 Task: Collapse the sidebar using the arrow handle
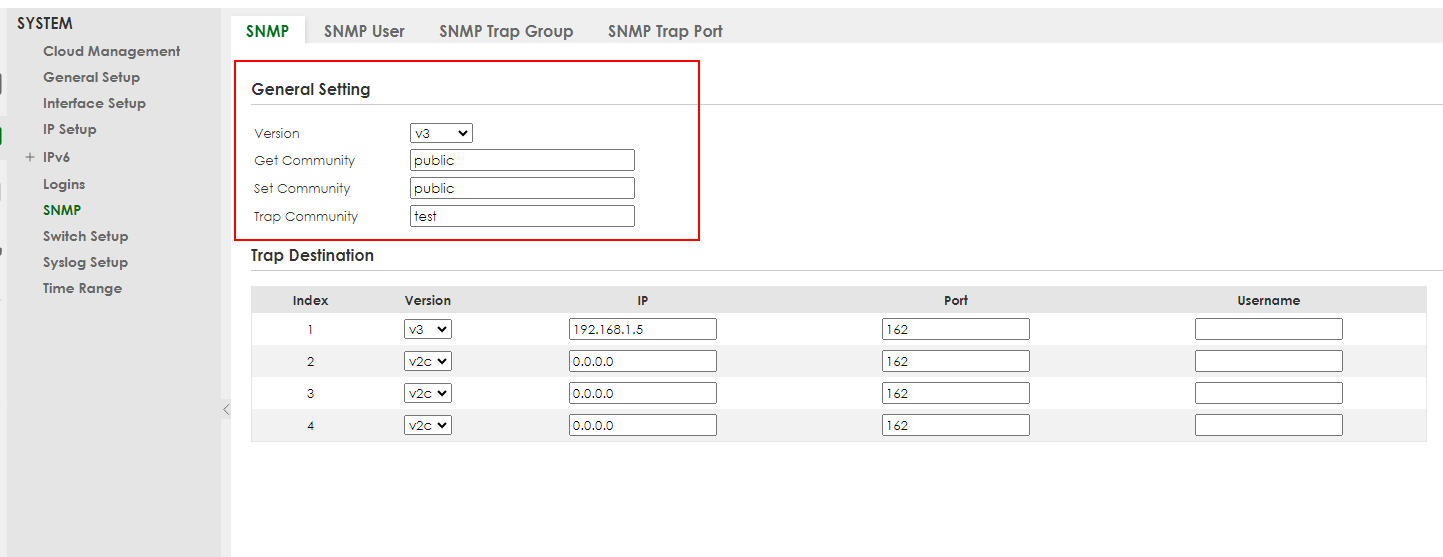pos(226,409)
